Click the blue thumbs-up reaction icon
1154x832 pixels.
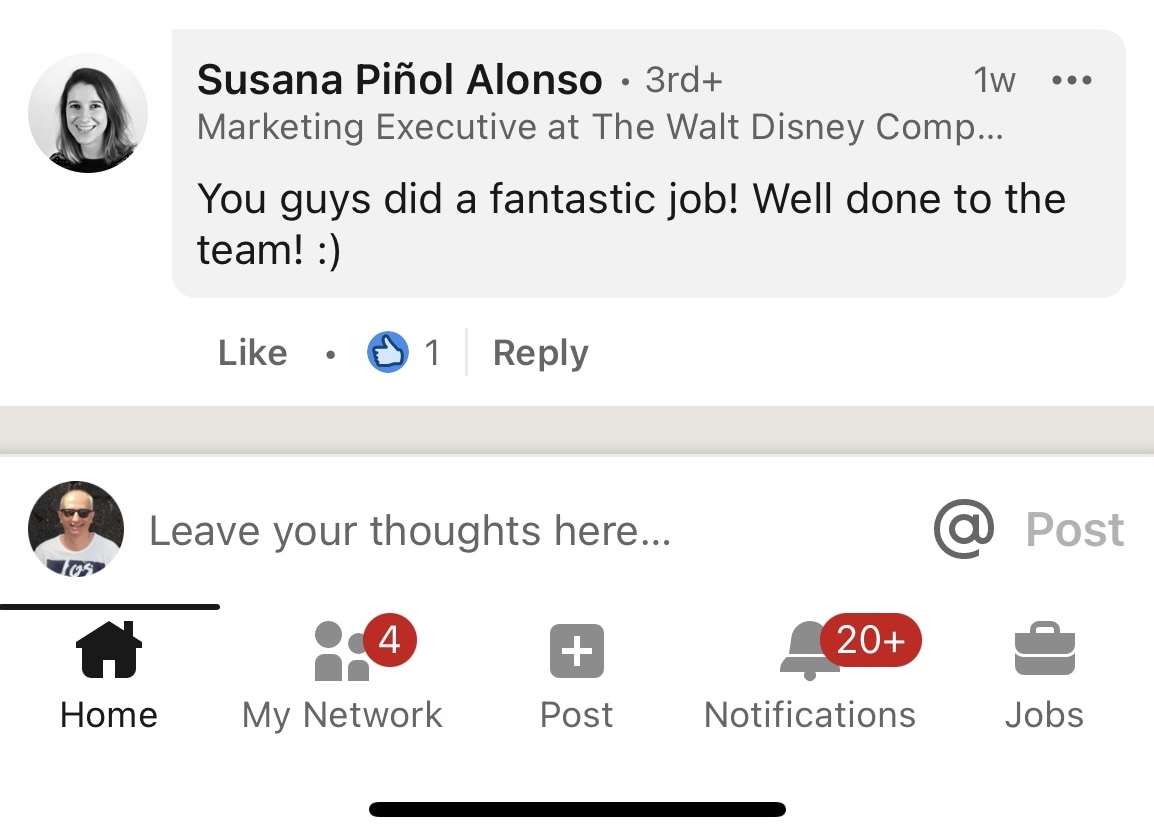tap(388, 352)
